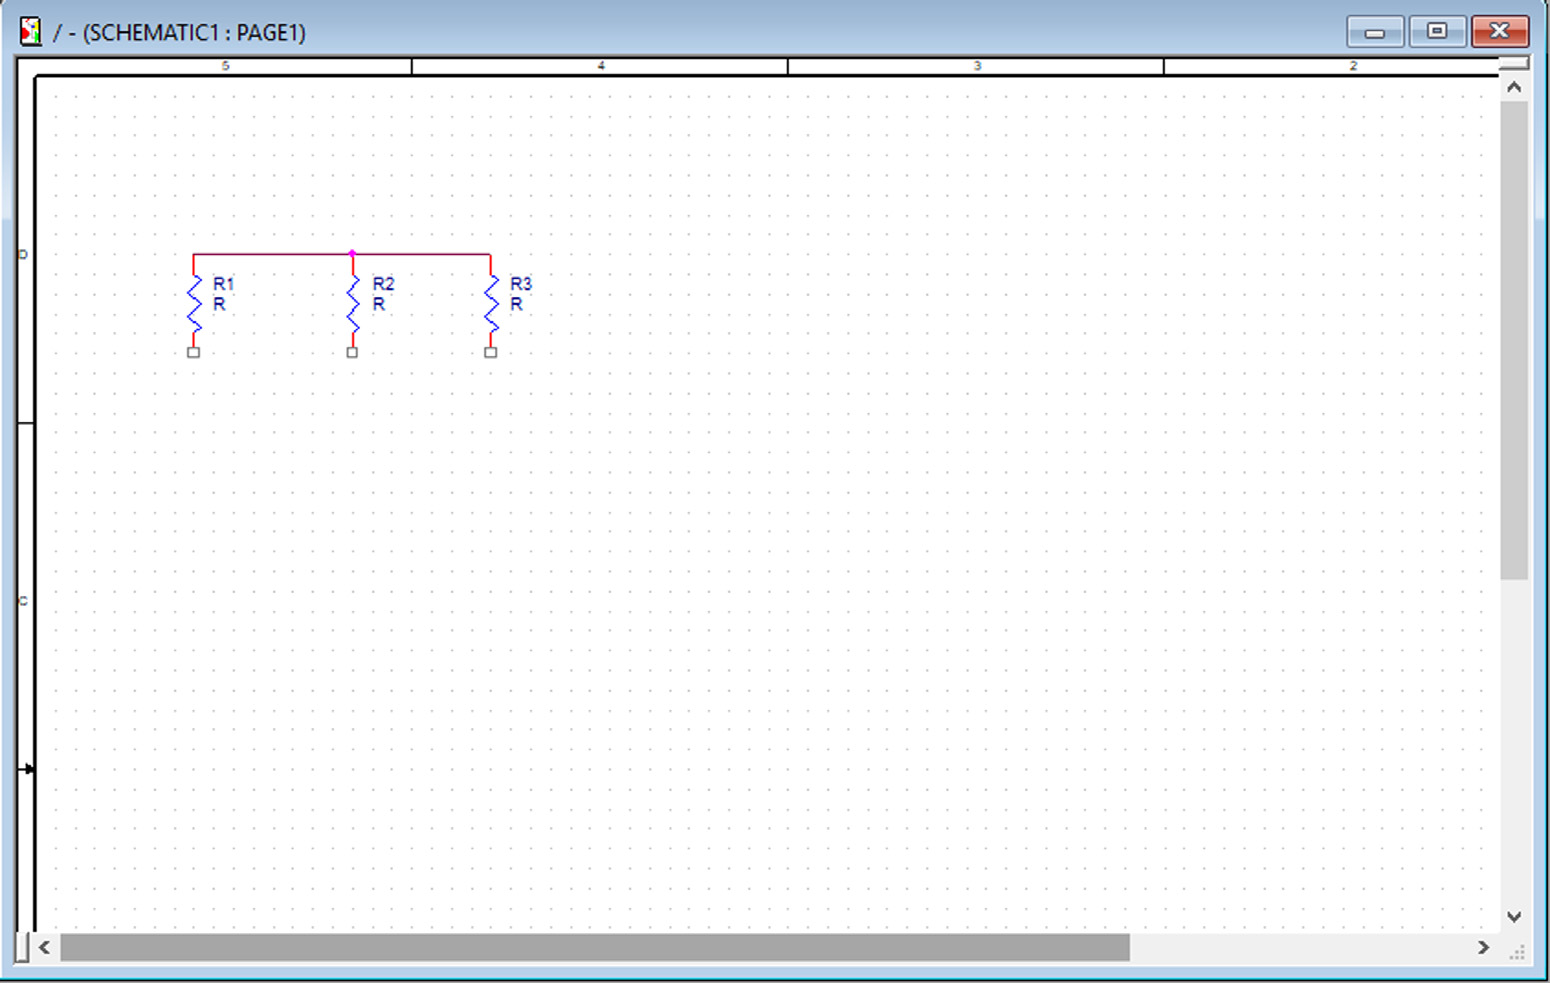Click the horizontal scrollbar right arrow
This screenshot has height=983, width=1550.
pos(1483,947)
